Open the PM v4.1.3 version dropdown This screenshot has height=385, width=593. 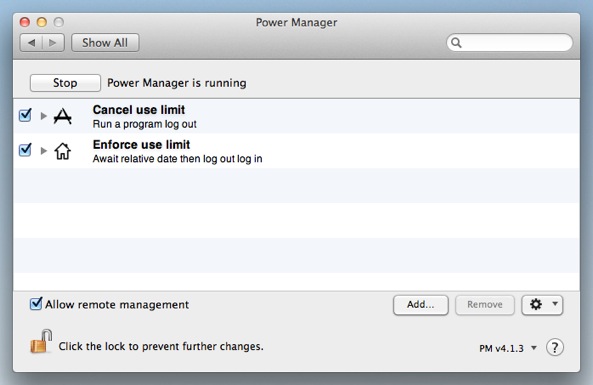click(x=508, y=348)
